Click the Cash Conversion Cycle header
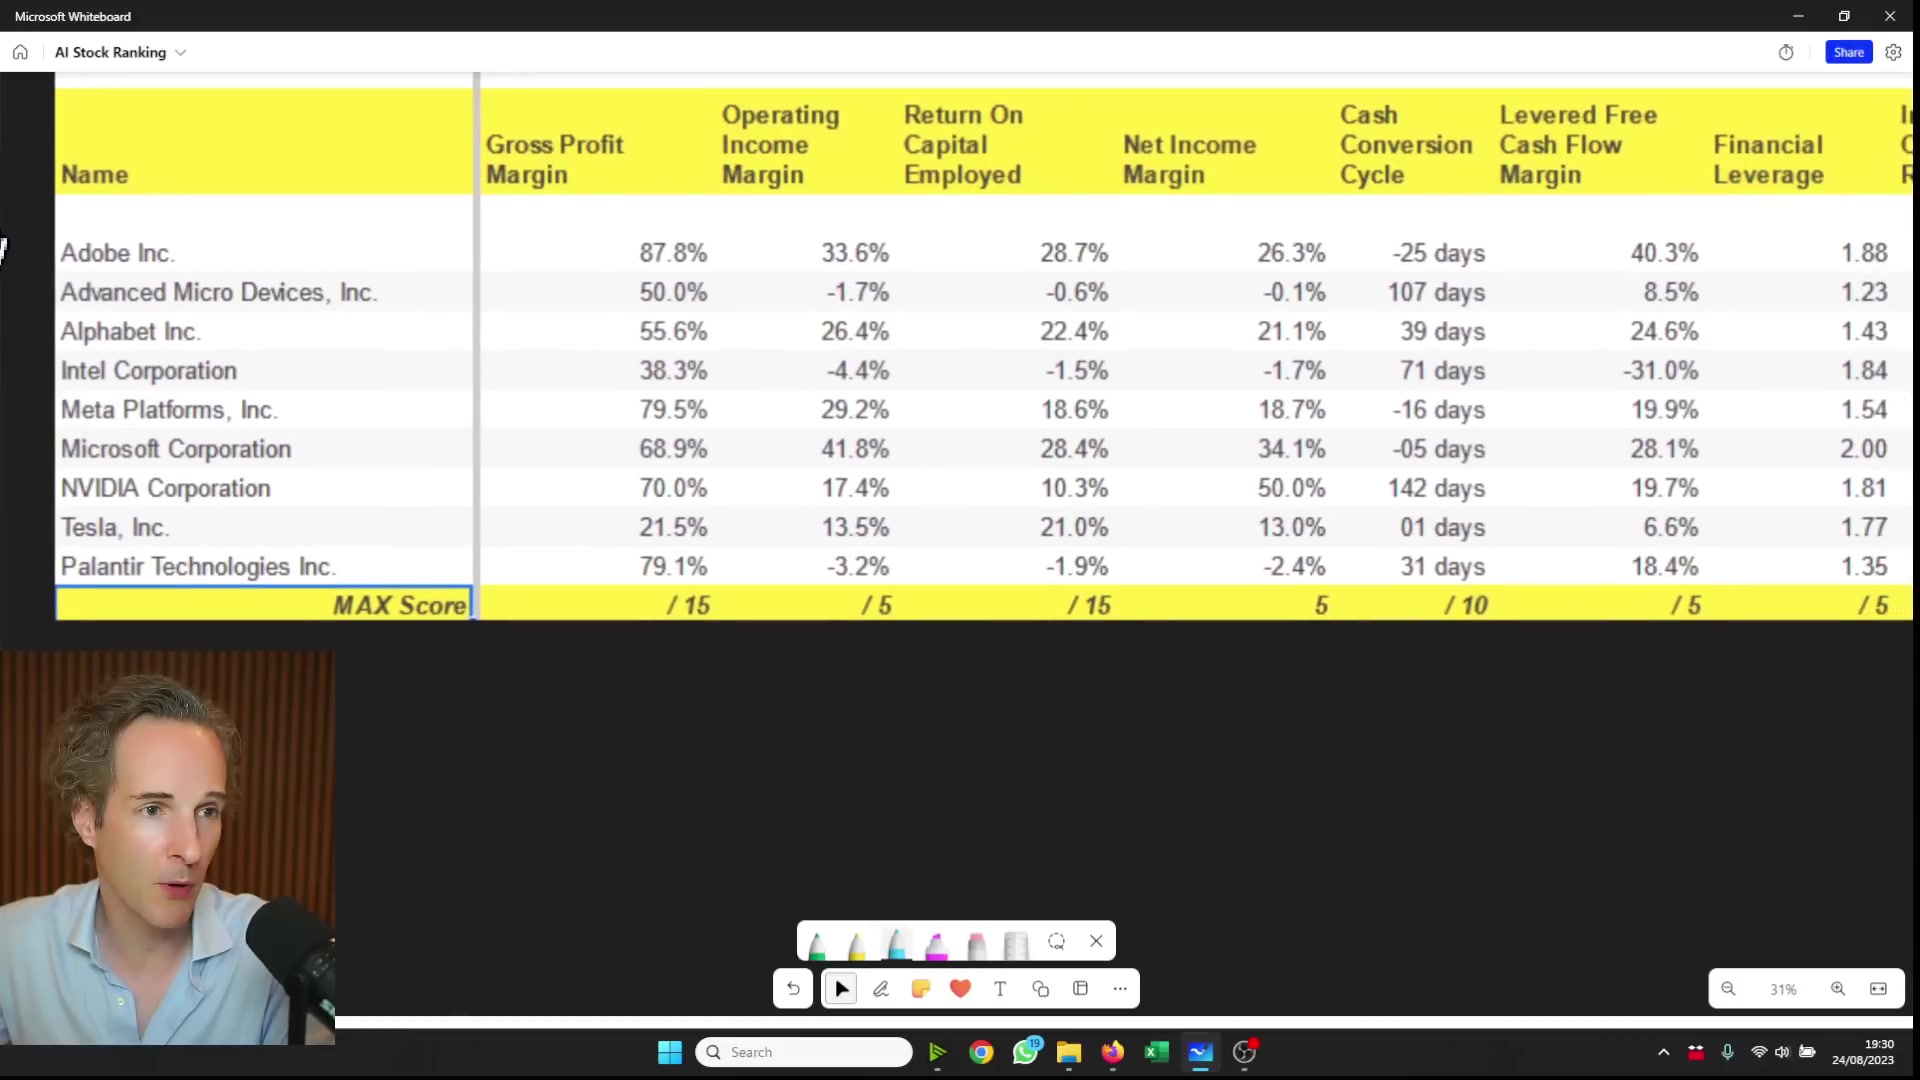This screenshot has height=1080, width=1920. tap(1406, 145)
